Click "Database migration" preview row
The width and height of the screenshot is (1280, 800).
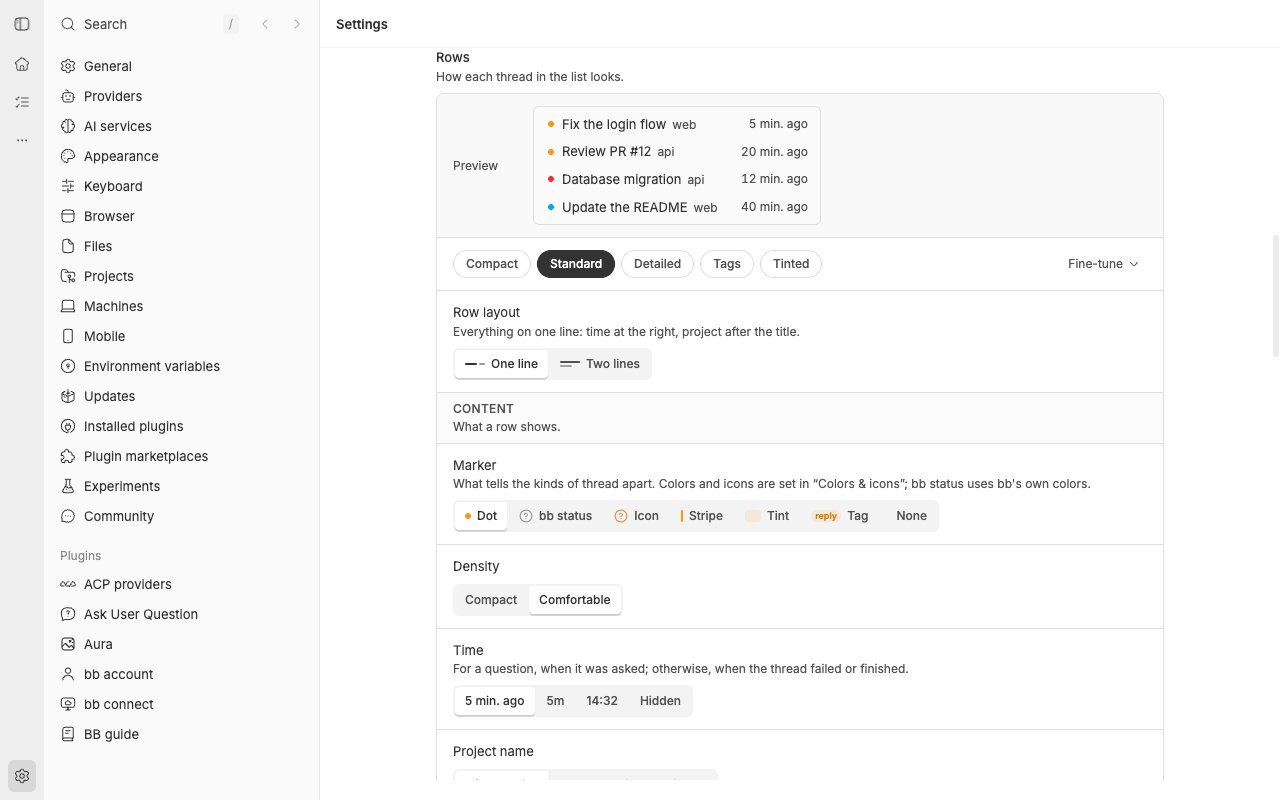[x=677, y=179]
